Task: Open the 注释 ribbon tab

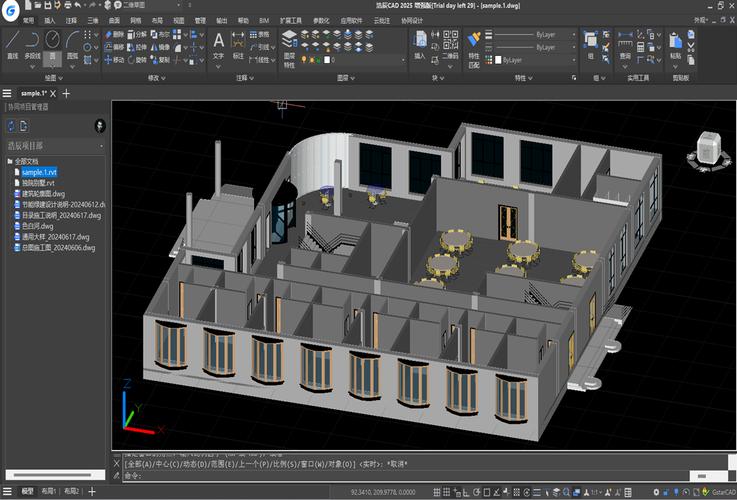Action: point(71,20)
